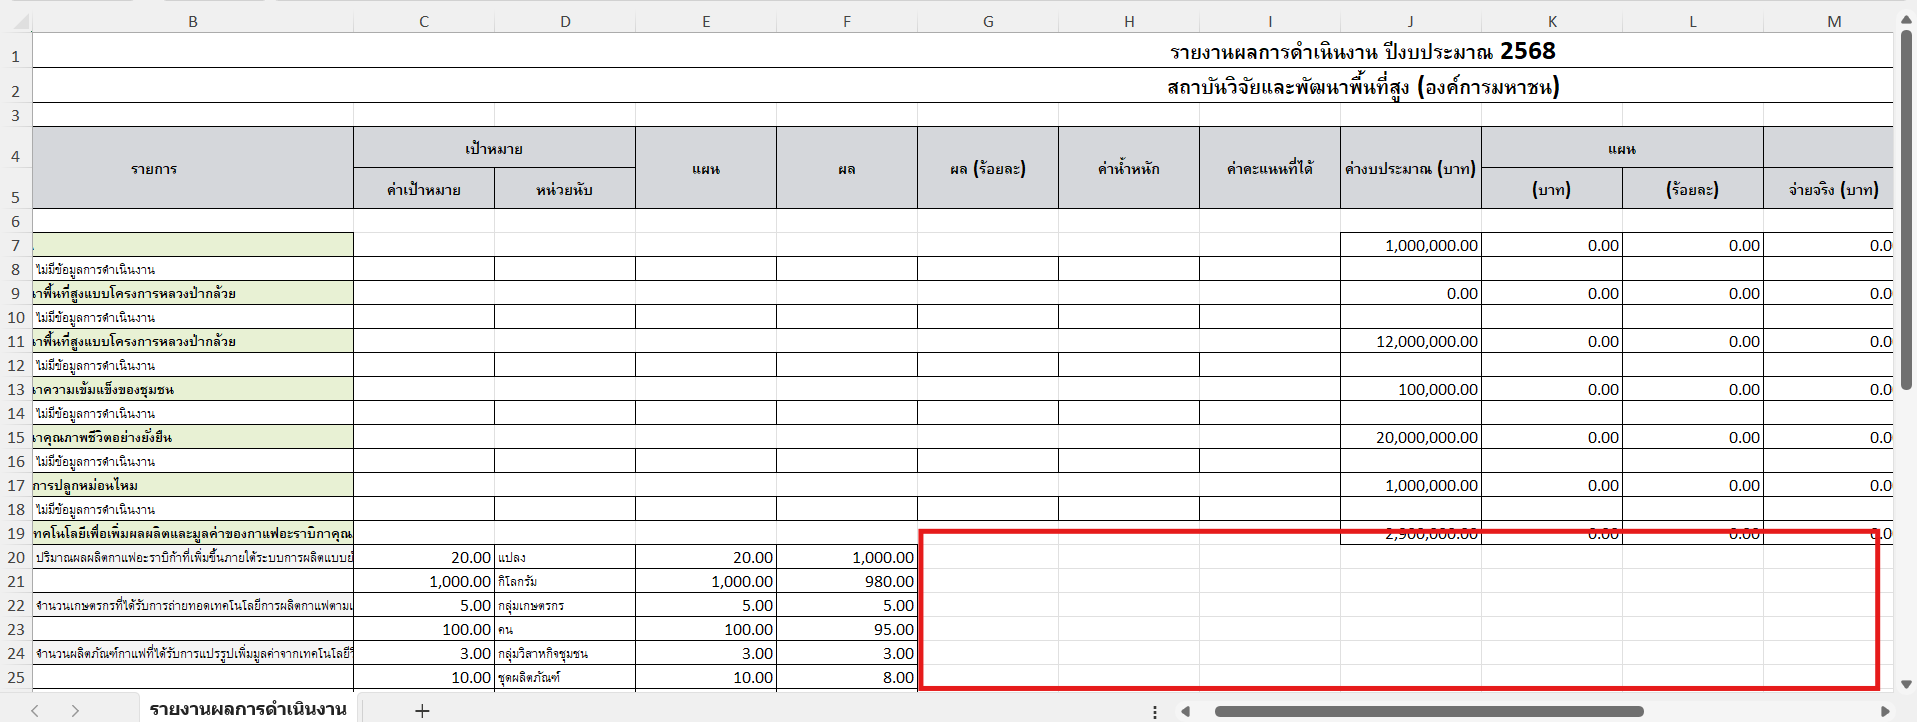The image size is (1917, 722).
Task: Select row 20 header
Action: pyautogui.click(x=16, y=557)
